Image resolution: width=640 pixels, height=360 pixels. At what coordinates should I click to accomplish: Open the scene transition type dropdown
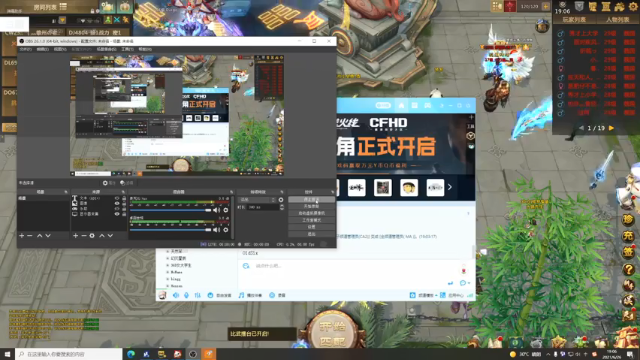[x=257, y=200]
